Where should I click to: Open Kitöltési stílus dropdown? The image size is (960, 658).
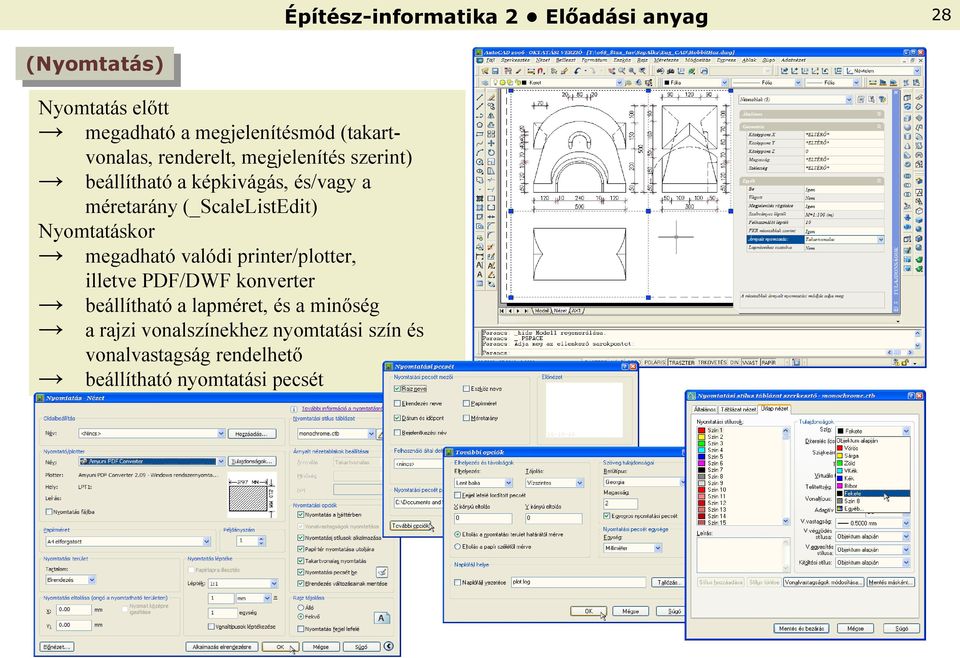906,563
